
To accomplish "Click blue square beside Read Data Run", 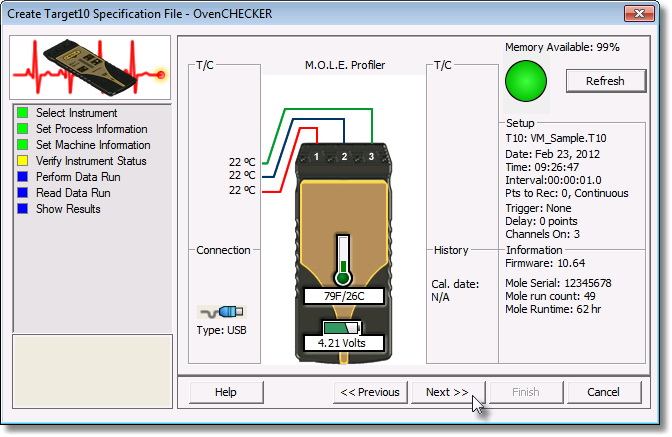I will coord(22,193).
